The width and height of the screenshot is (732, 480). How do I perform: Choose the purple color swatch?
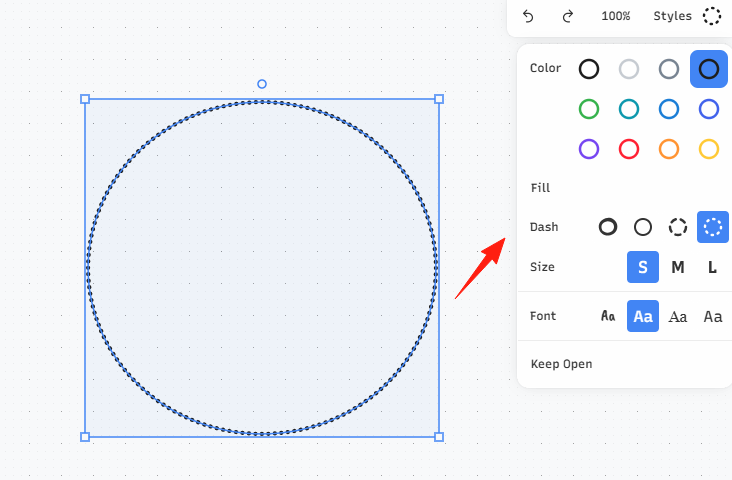(589, 149)
